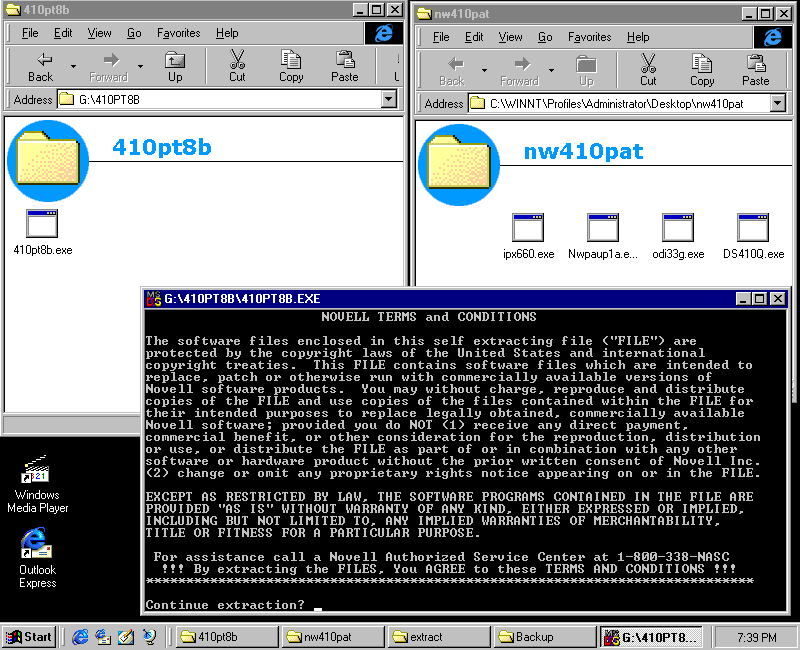Open Help menu in nw410pat window
Screen dimensions: 800x650
tap(638, 37)
